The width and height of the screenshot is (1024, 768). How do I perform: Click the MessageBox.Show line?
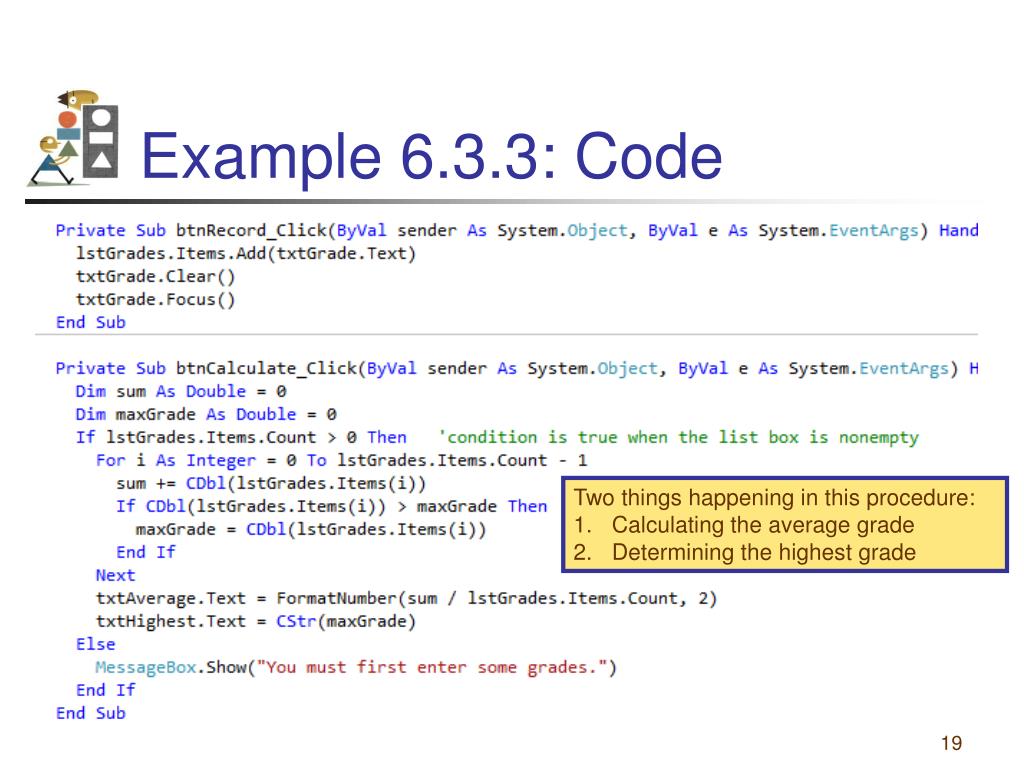pyautogui.click(x=356, y=667)
